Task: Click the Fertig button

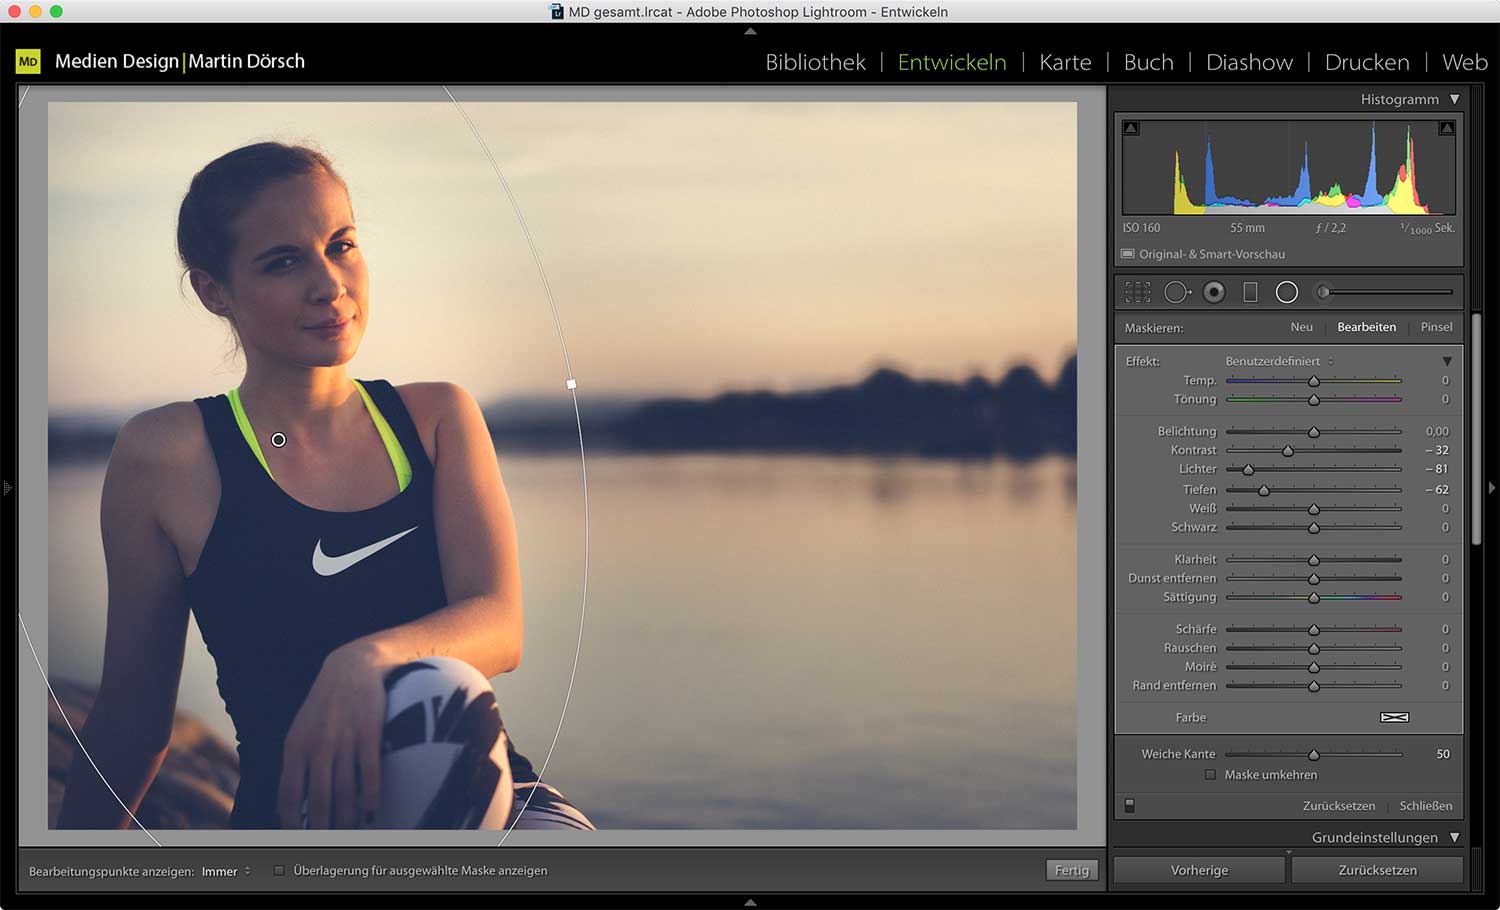Action: click(1071, 871)
